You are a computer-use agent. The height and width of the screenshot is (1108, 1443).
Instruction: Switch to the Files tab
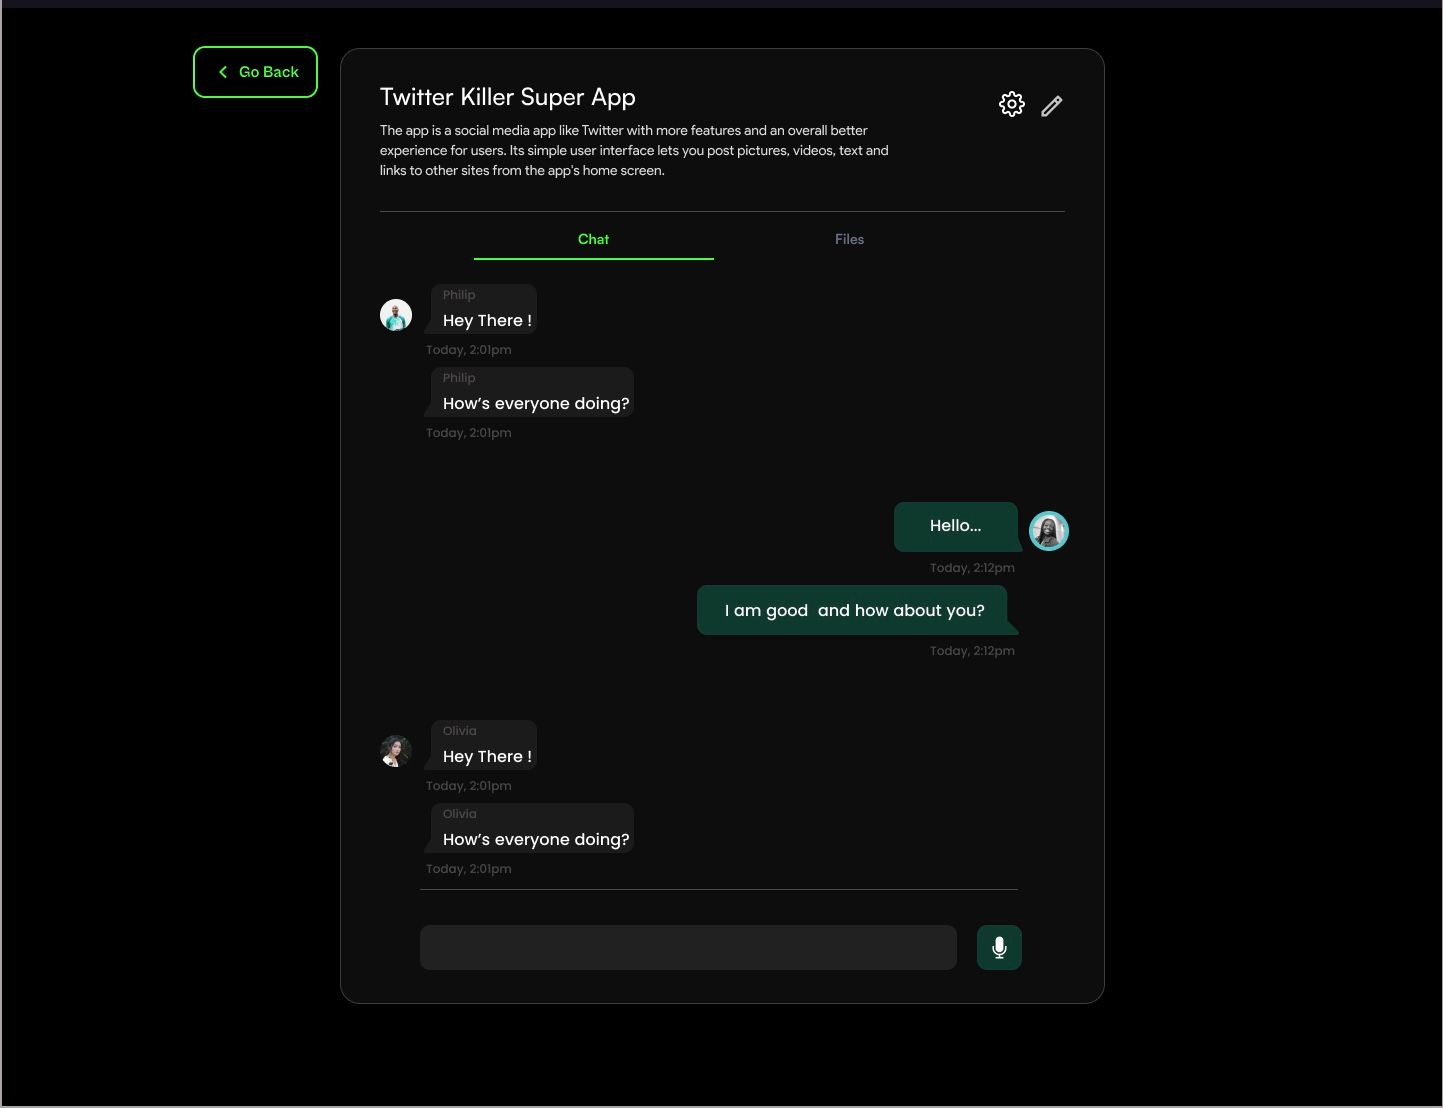[849, 239]
